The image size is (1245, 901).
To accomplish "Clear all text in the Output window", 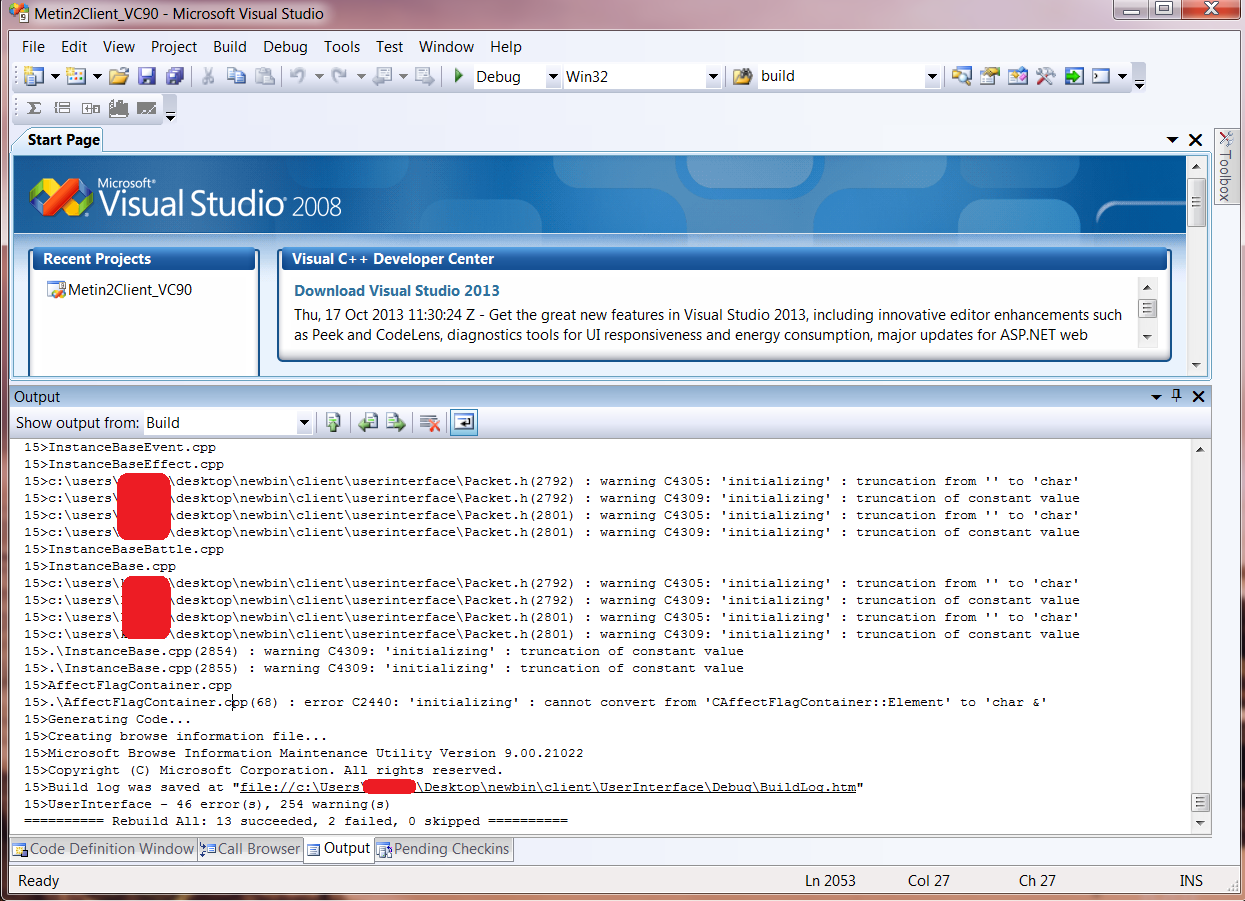I will point(429,422).
